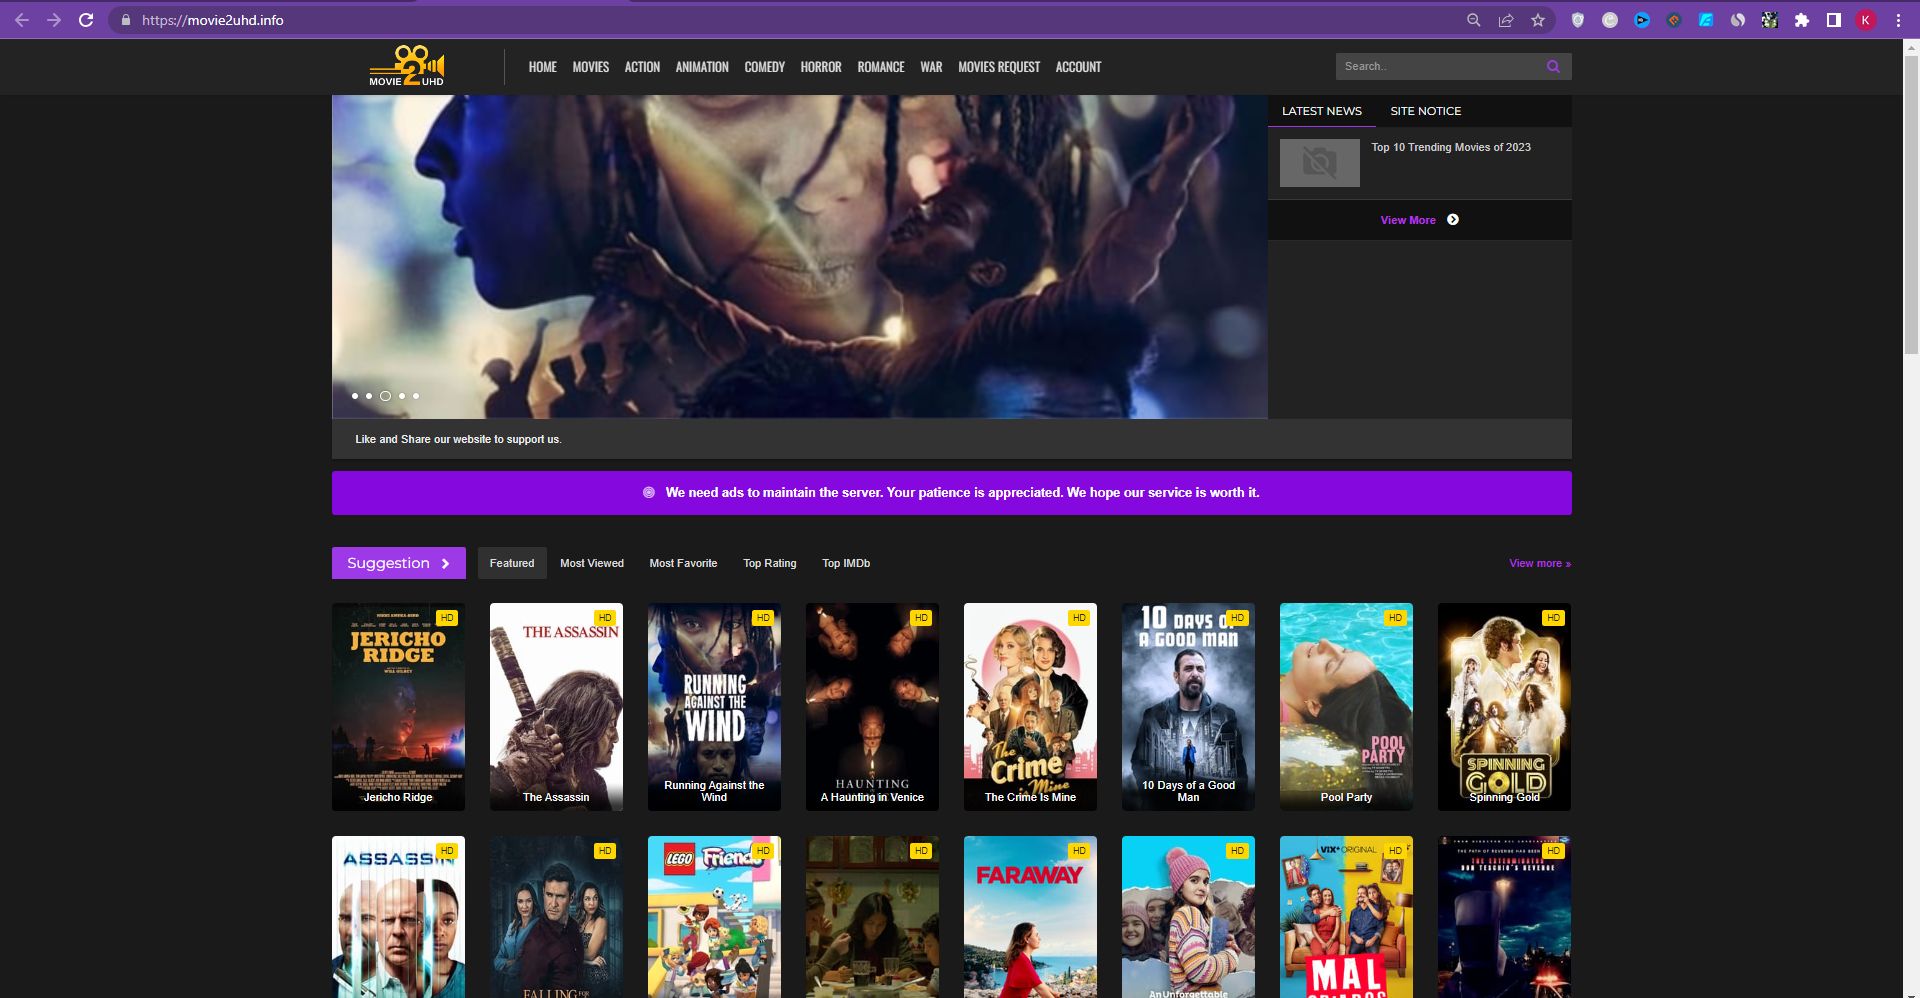
Task: Open the WAR genre menu
Action: click(x=931, y=67)
